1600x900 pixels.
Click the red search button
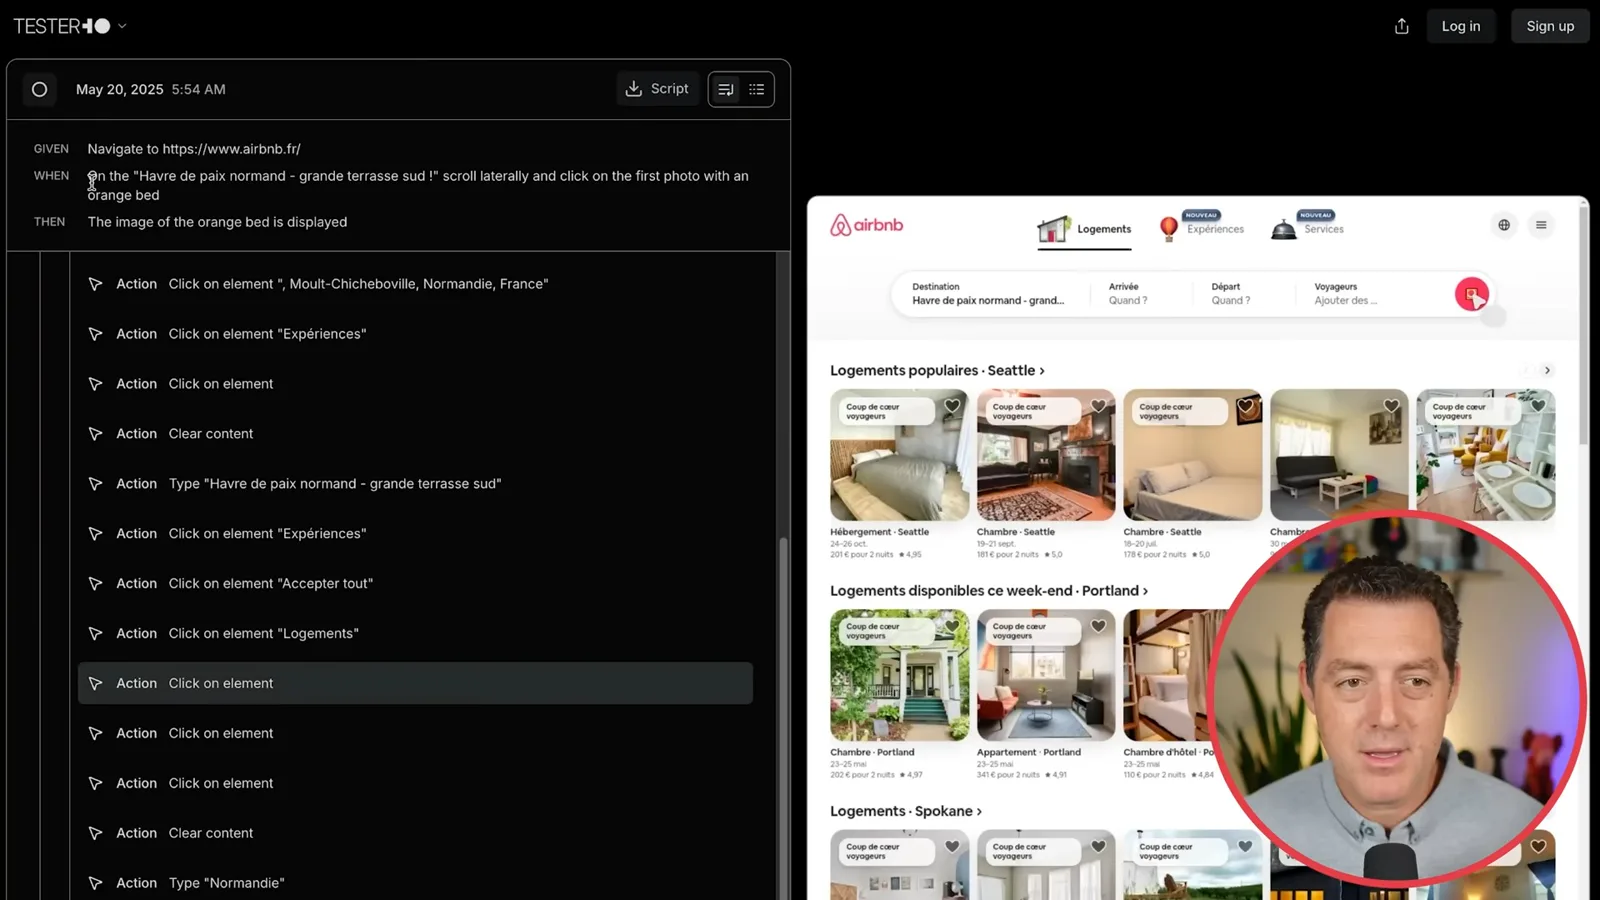(x=1471, y=294)
